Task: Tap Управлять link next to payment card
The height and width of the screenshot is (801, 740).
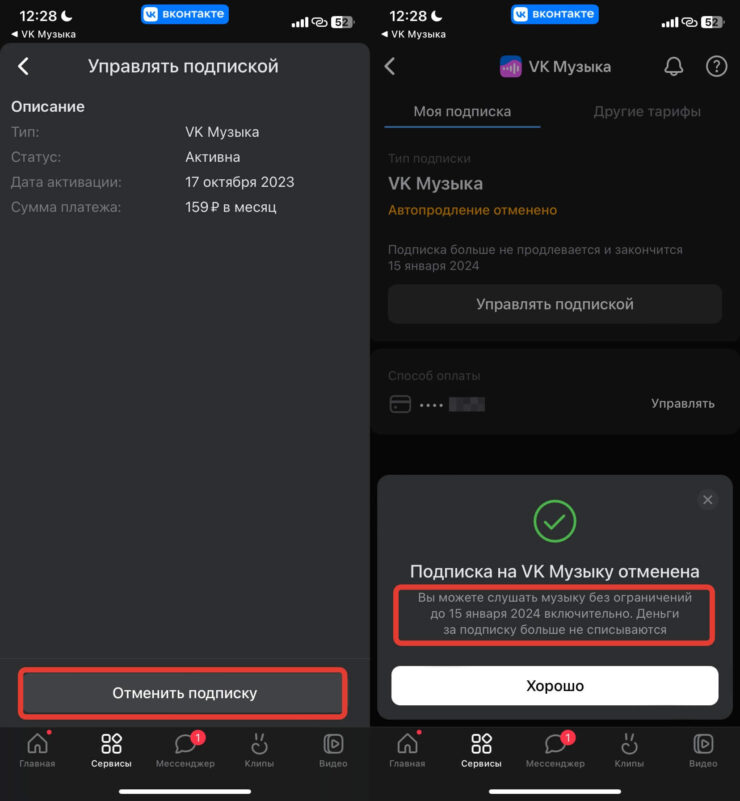Action: click(x=682, y=404)
